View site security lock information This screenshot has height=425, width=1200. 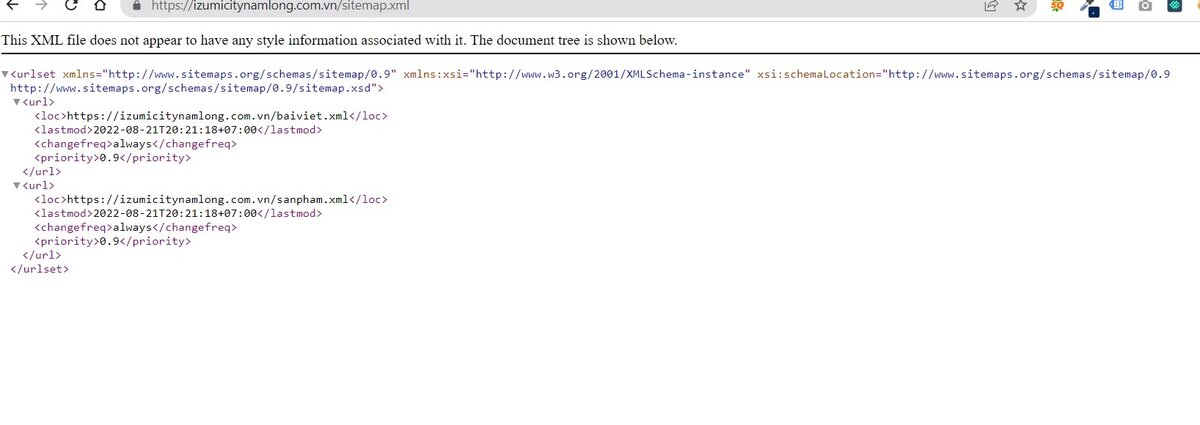(x=138, y=5)
